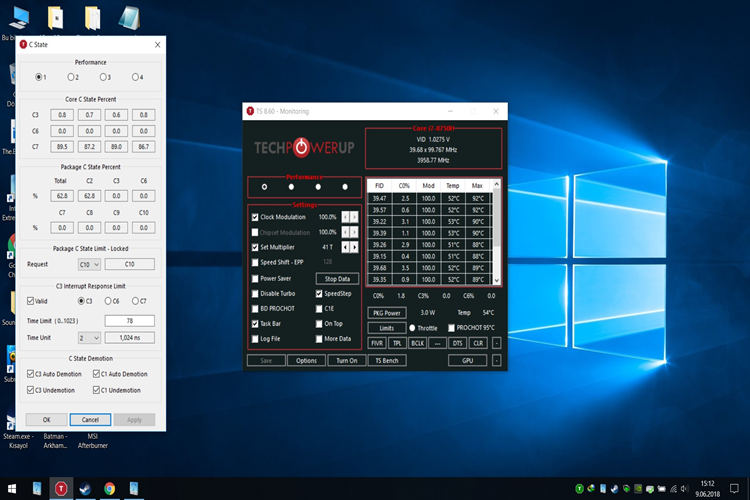Increase the Set Multiplier value with right arrow
This screenshot has height=500, width=750.
click(354, 247)
